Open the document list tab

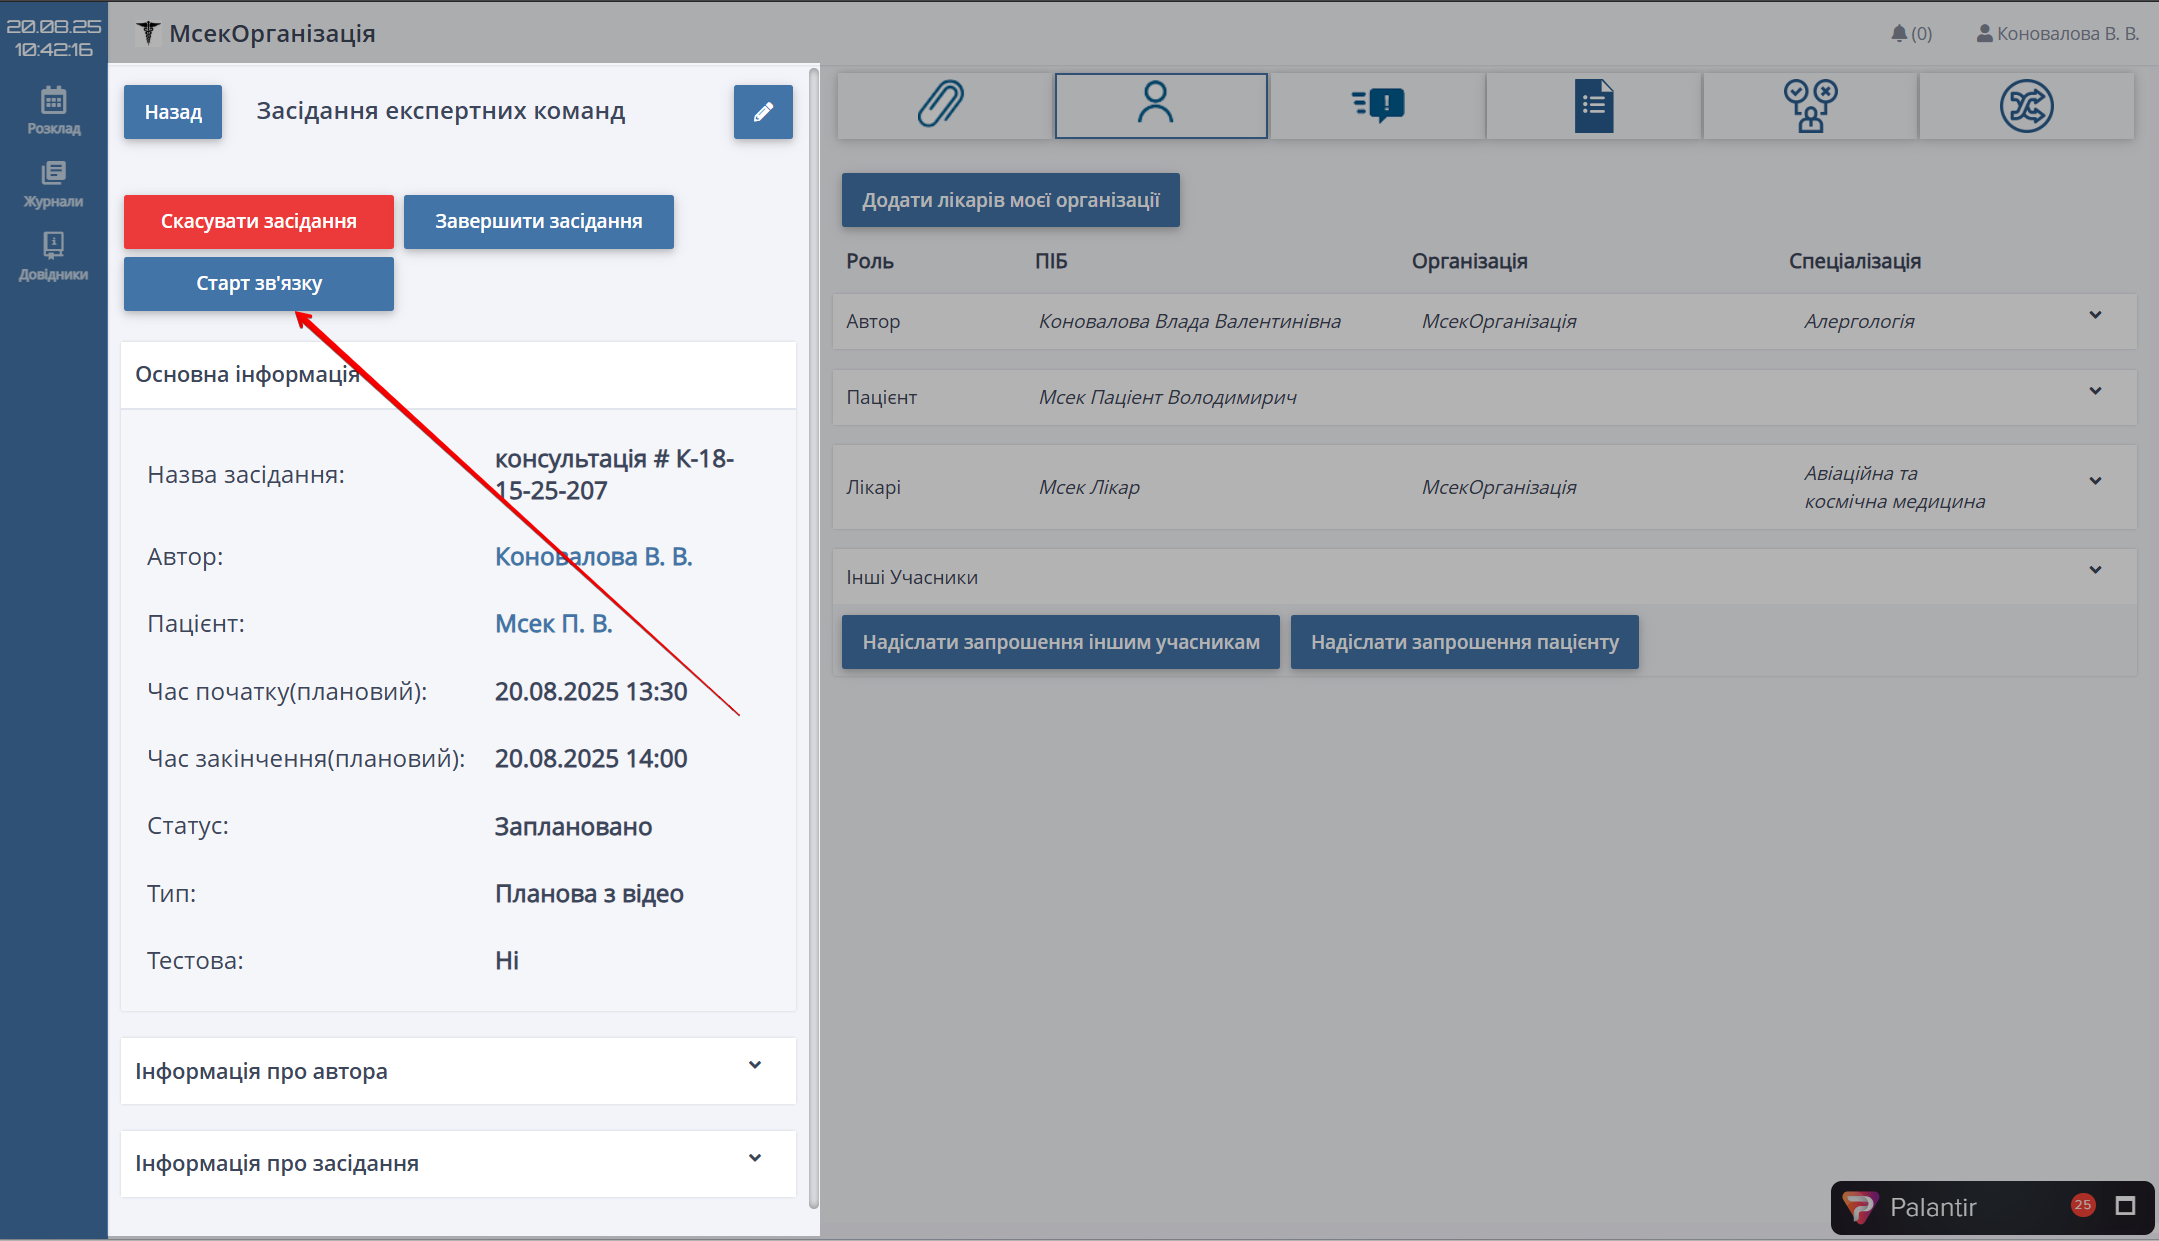coord(1594,105)
